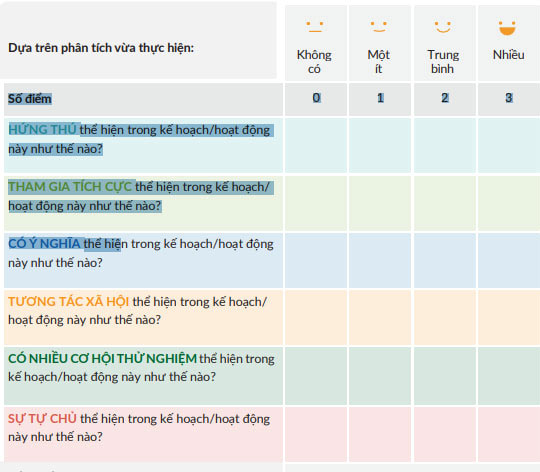Click the 'Nhiều' column label

point(509,55)
